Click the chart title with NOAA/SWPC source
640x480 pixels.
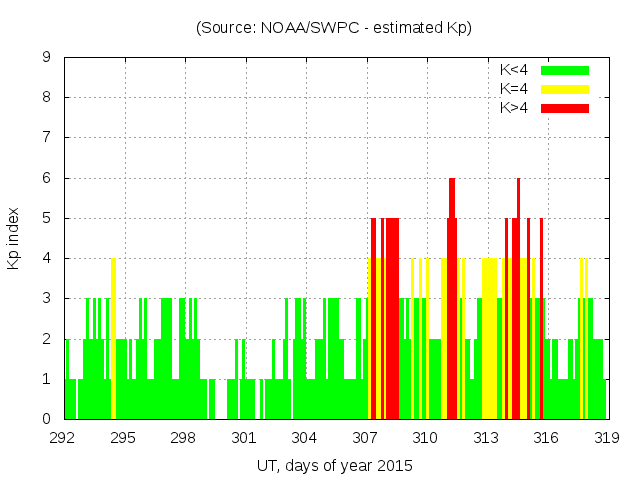(x=334, y=28)
